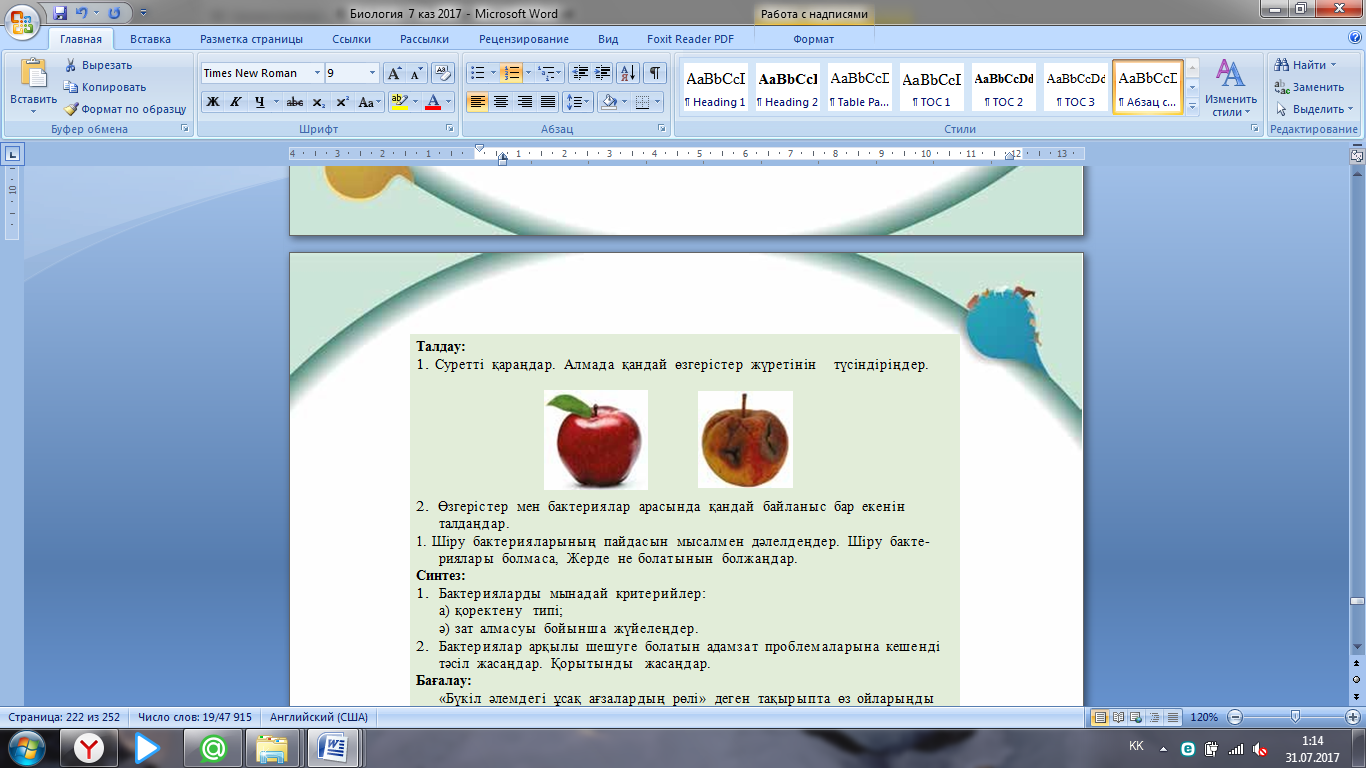
Task: Switch to the Foxit Reader PDF tab
Action: 690,39
